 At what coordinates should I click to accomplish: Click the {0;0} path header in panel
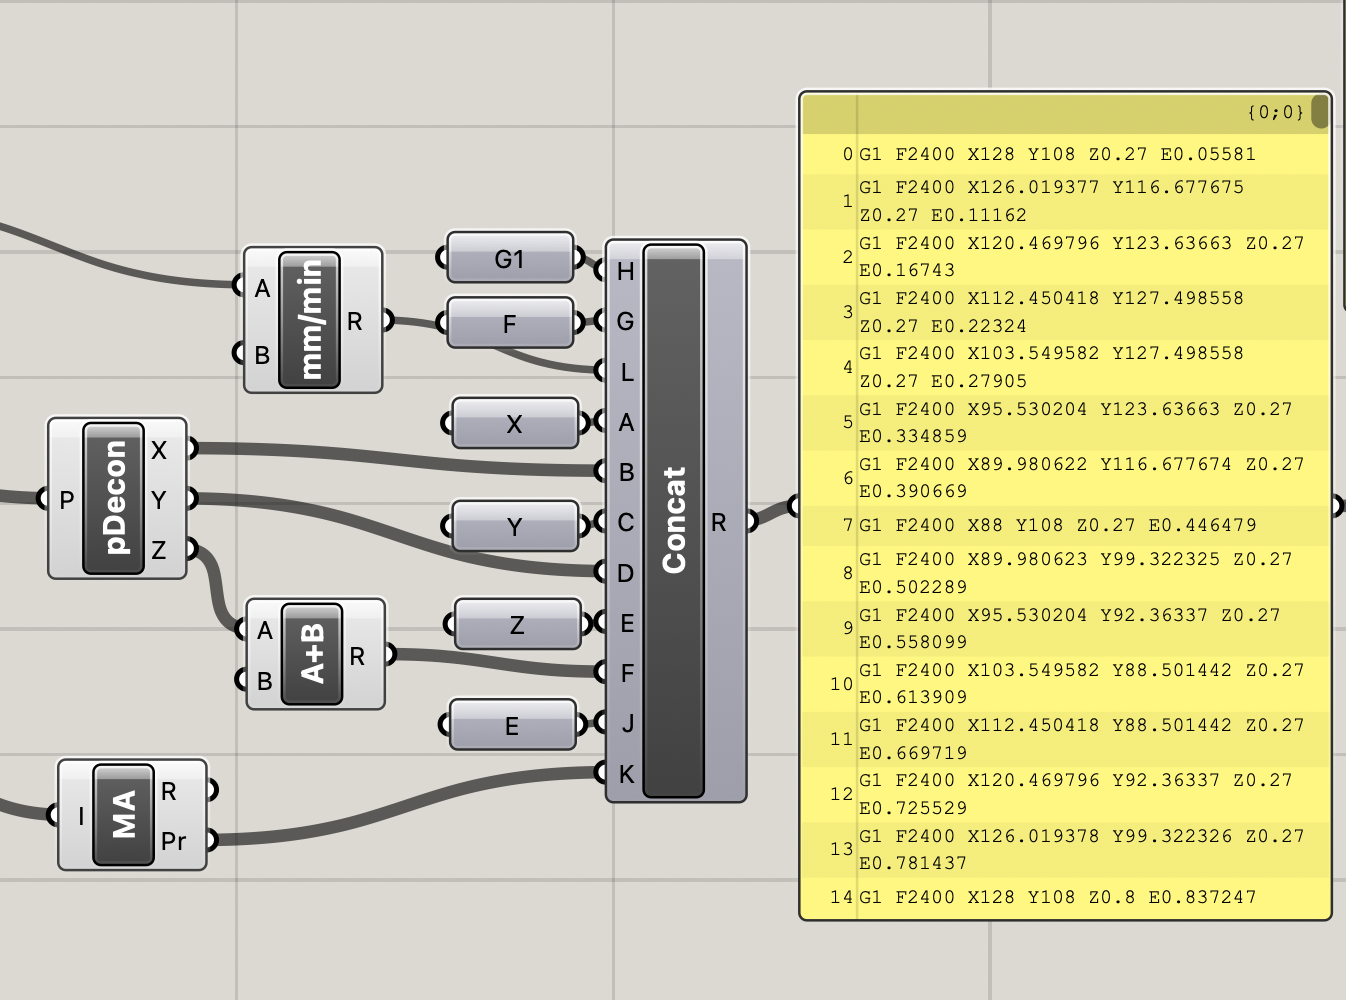1275,112
